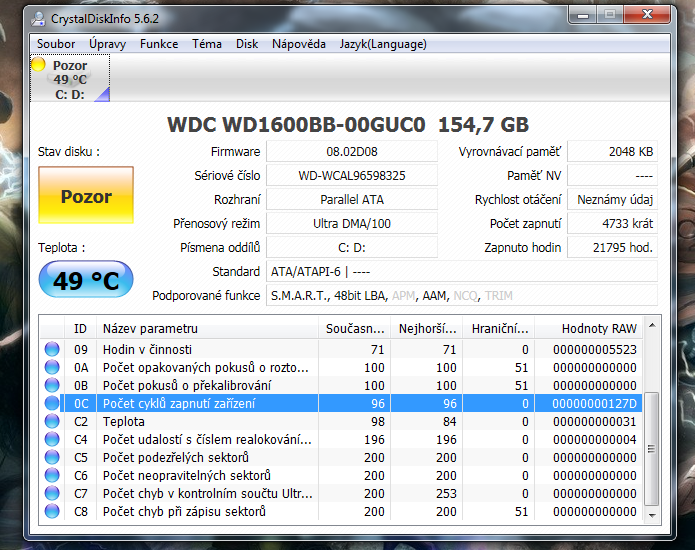Click status orb for row 0B
The image size is (695, 550).
(52, 385)
